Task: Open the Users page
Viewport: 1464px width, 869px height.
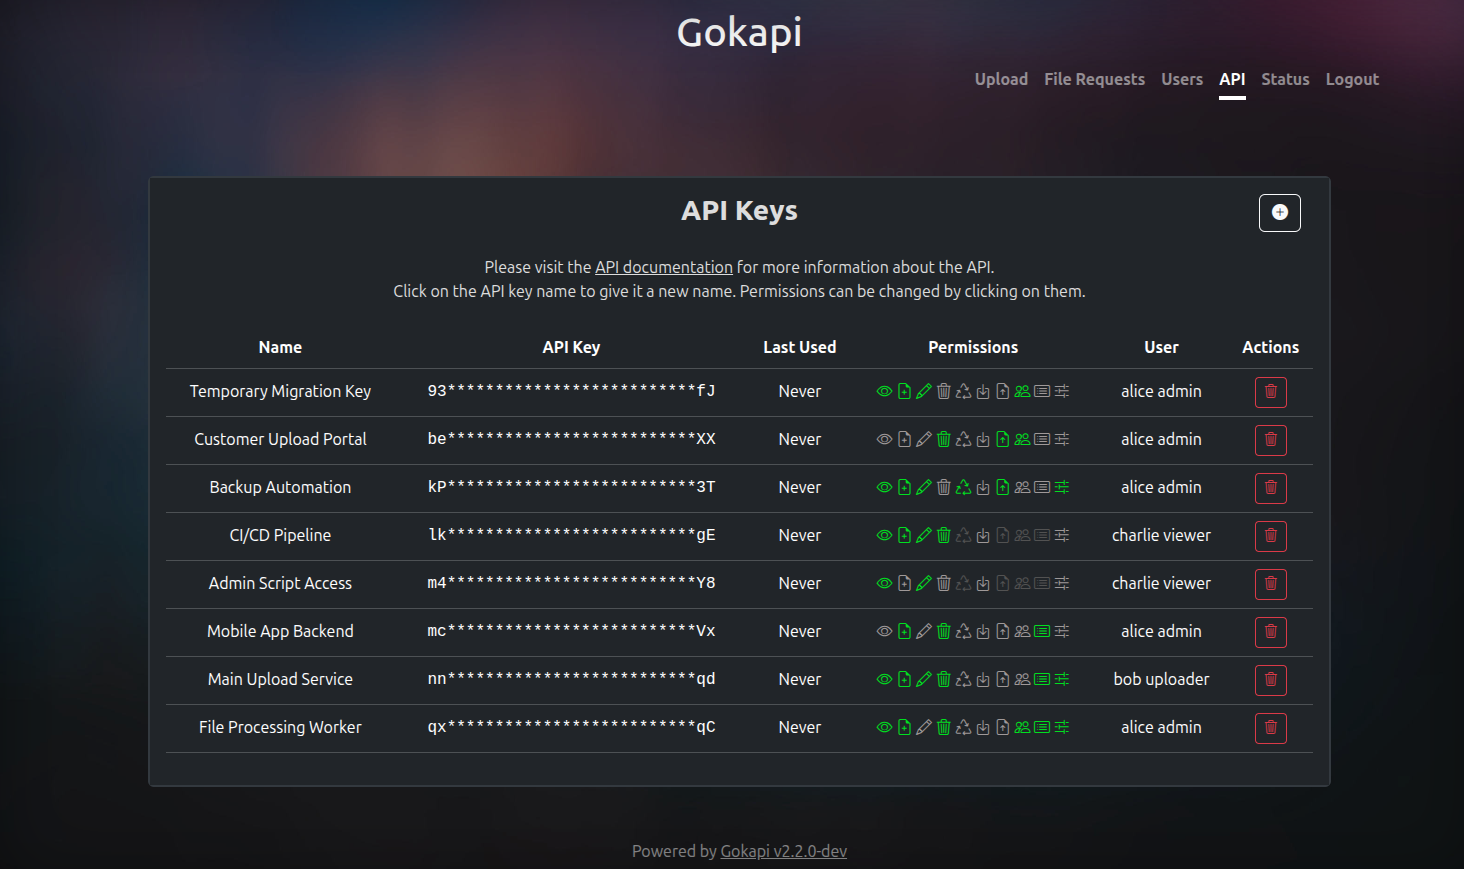Action: (x=1182, y=79)
